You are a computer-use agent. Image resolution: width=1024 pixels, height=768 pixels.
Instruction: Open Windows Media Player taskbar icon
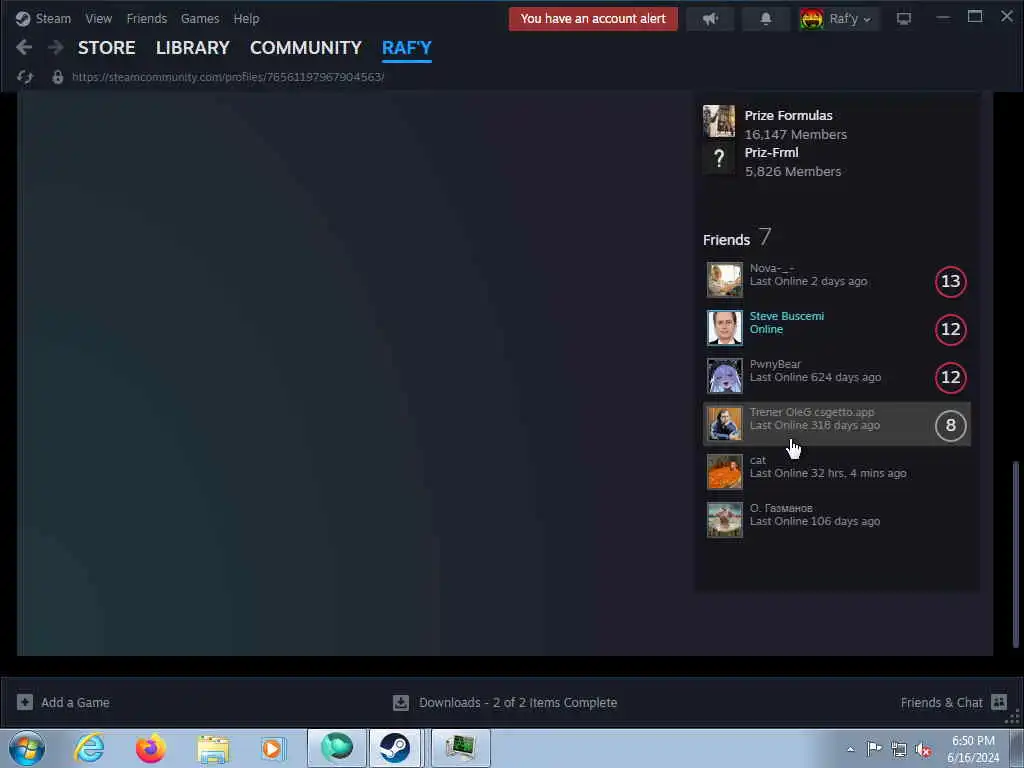point(272,748)
